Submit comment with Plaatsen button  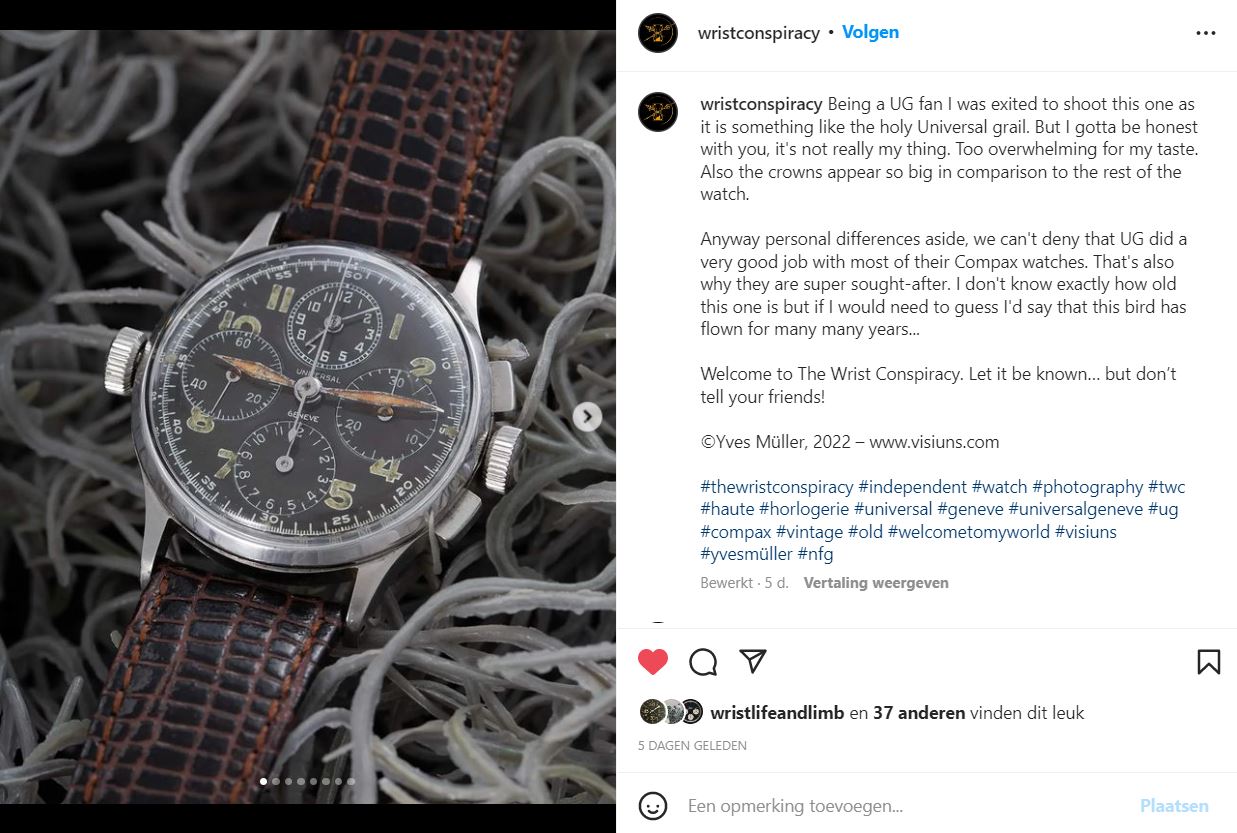[x=1174, y=806]
